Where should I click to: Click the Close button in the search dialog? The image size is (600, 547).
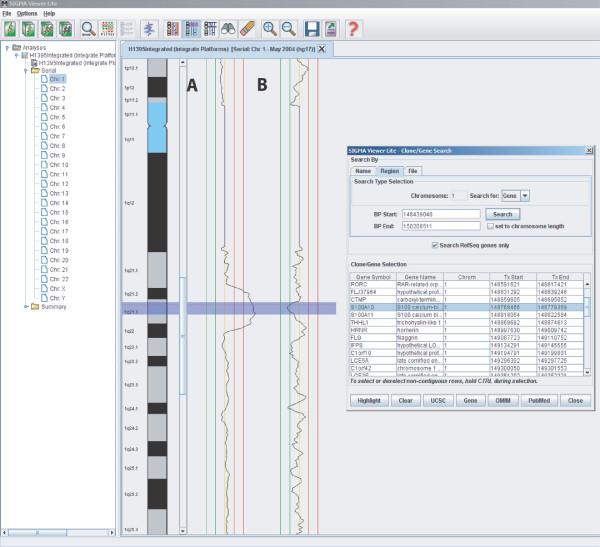[x=575, y=400]
